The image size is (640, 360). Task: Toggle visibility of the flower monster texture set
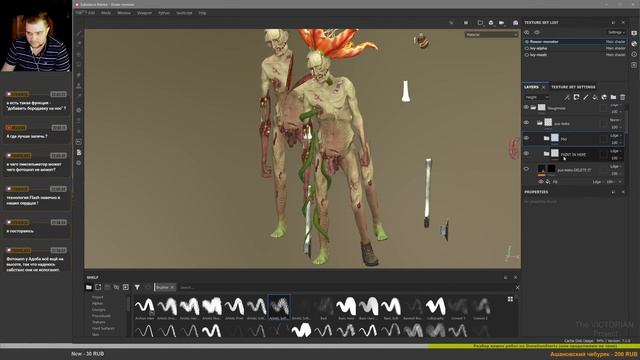pos(527,42)
